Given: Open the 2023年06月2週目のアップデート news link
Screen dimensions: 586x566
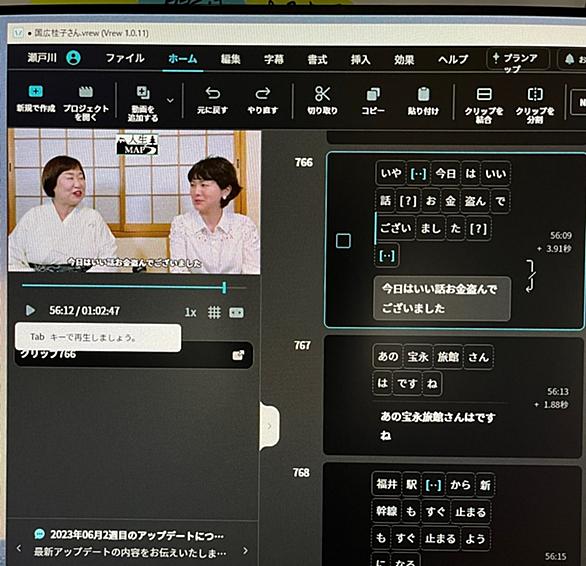Looking at the screenshot, I should [x=137, y=535].
